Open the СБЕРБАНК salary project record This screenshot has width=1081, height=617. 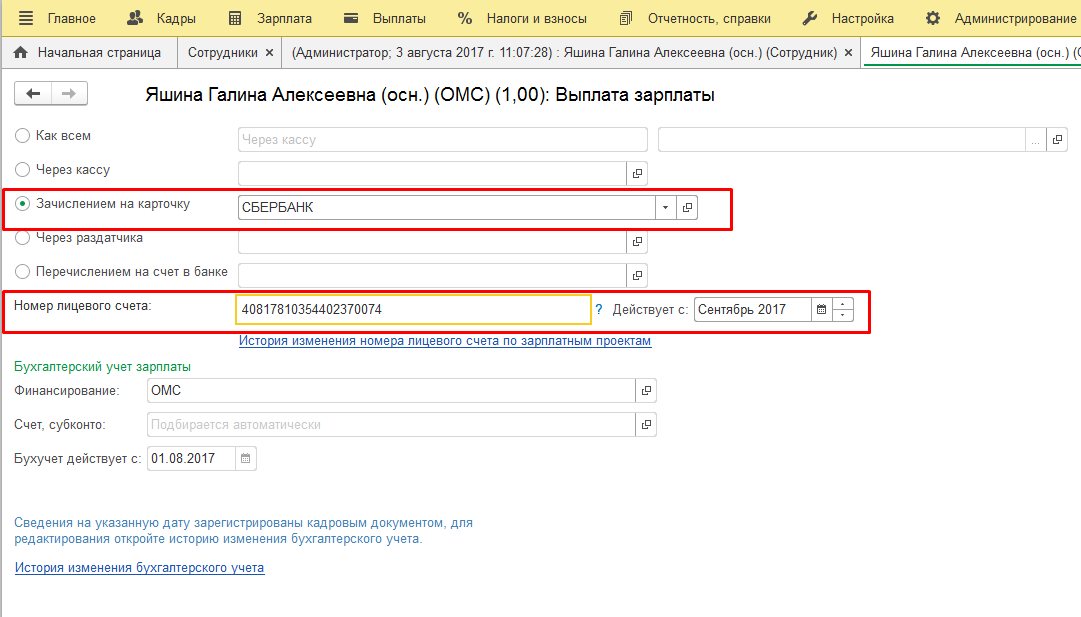687,207
